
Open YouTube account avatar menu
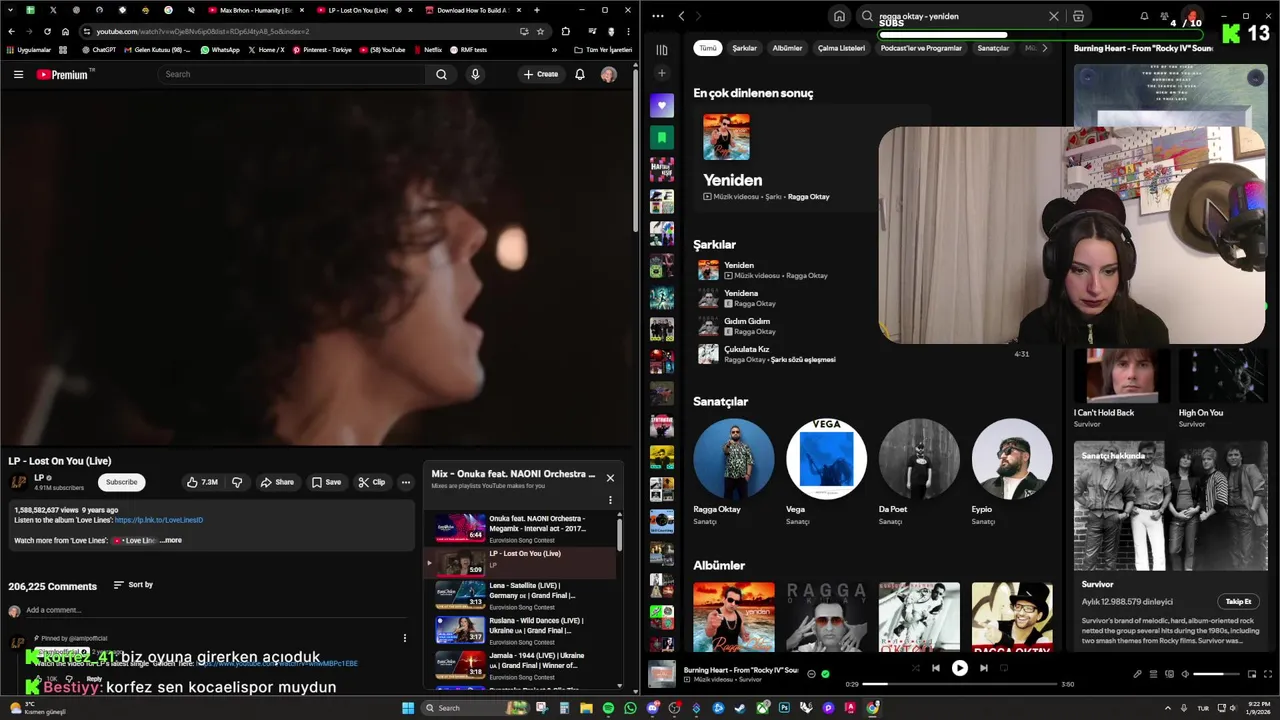[x=608, y=74]
